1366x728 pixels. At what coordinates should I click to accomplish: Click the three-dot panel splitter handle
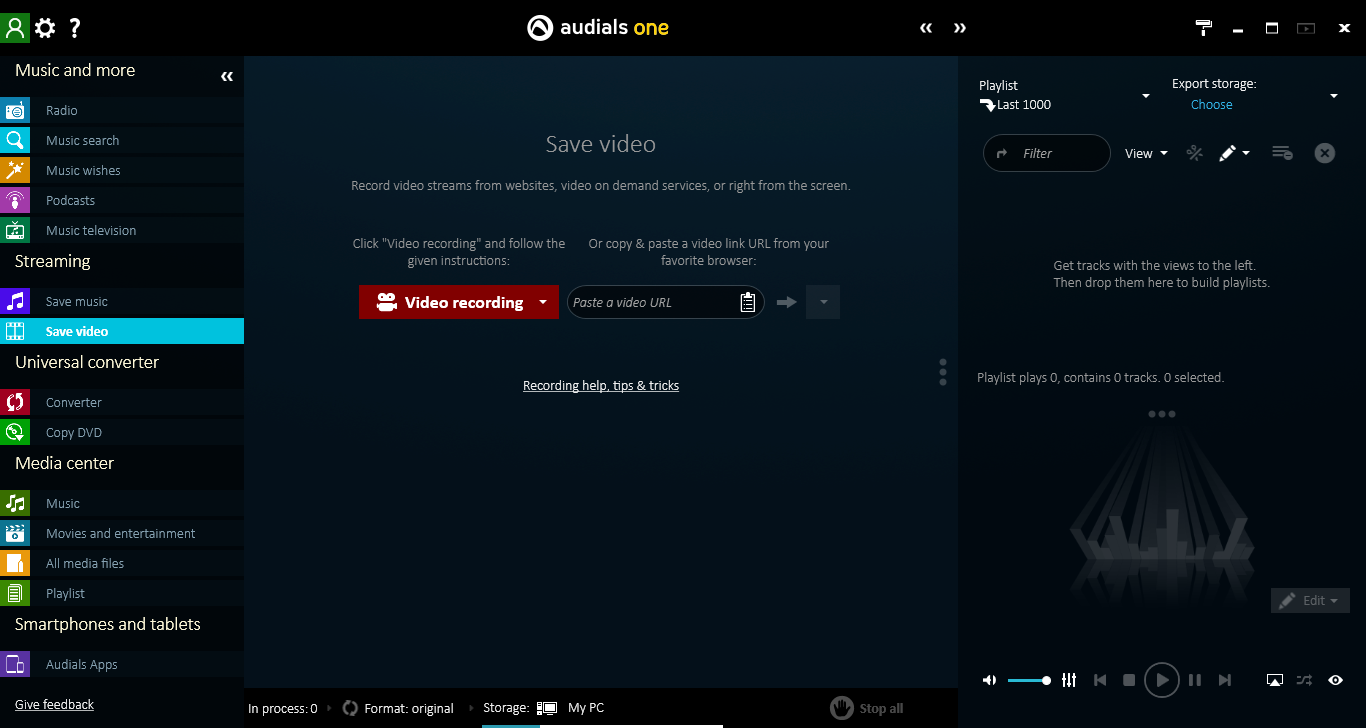[x=943, y=372]
